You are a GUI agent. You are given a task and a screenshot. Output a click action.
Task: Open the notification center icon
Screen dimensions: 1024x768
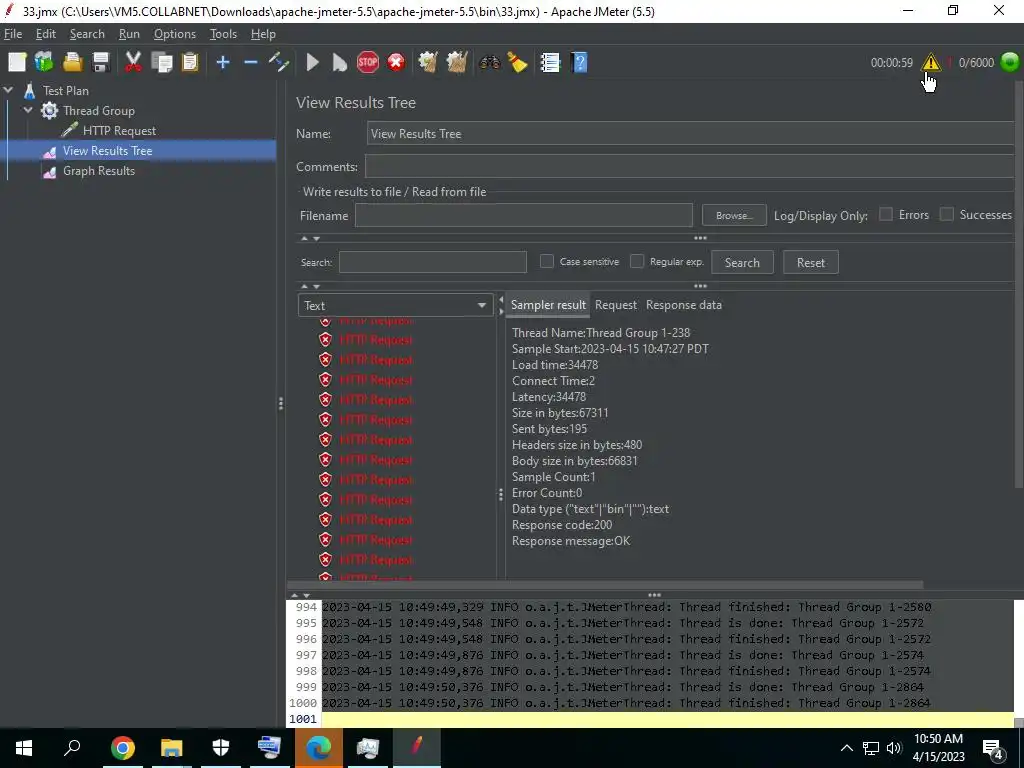coord(993,748)
